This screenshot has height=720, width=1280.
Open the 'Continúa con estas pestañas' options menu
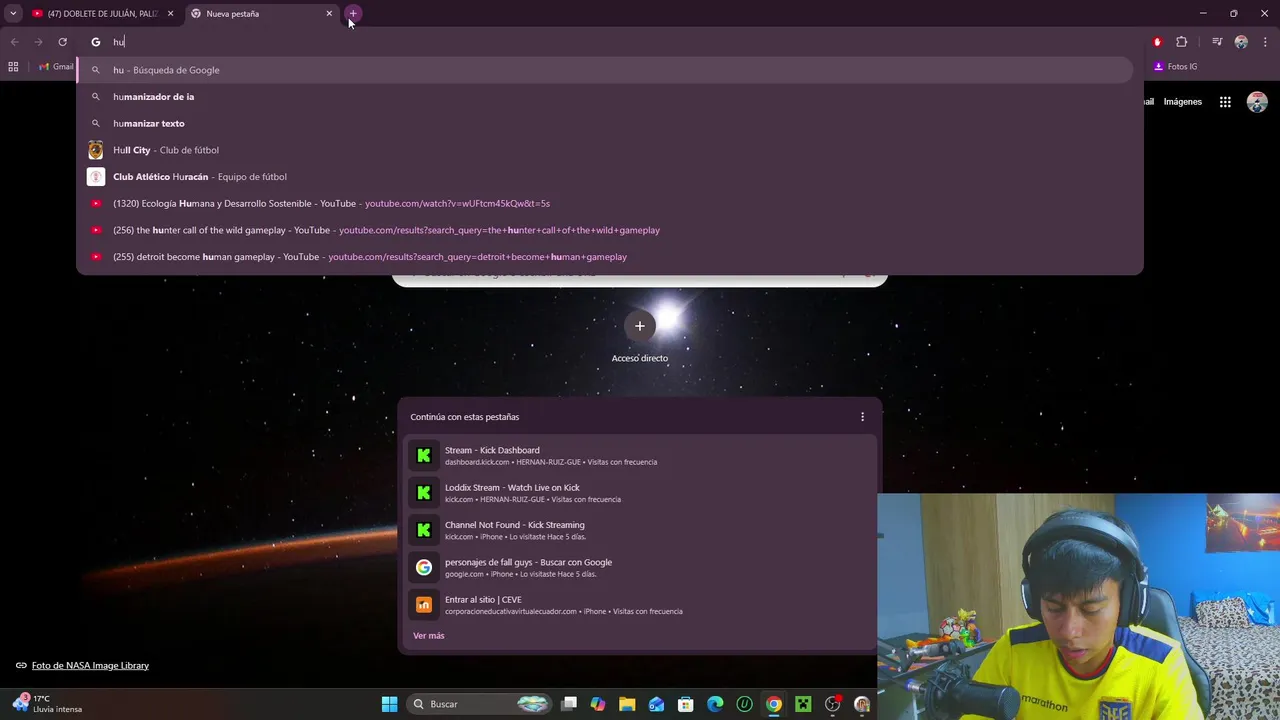[x=863, y=417]
